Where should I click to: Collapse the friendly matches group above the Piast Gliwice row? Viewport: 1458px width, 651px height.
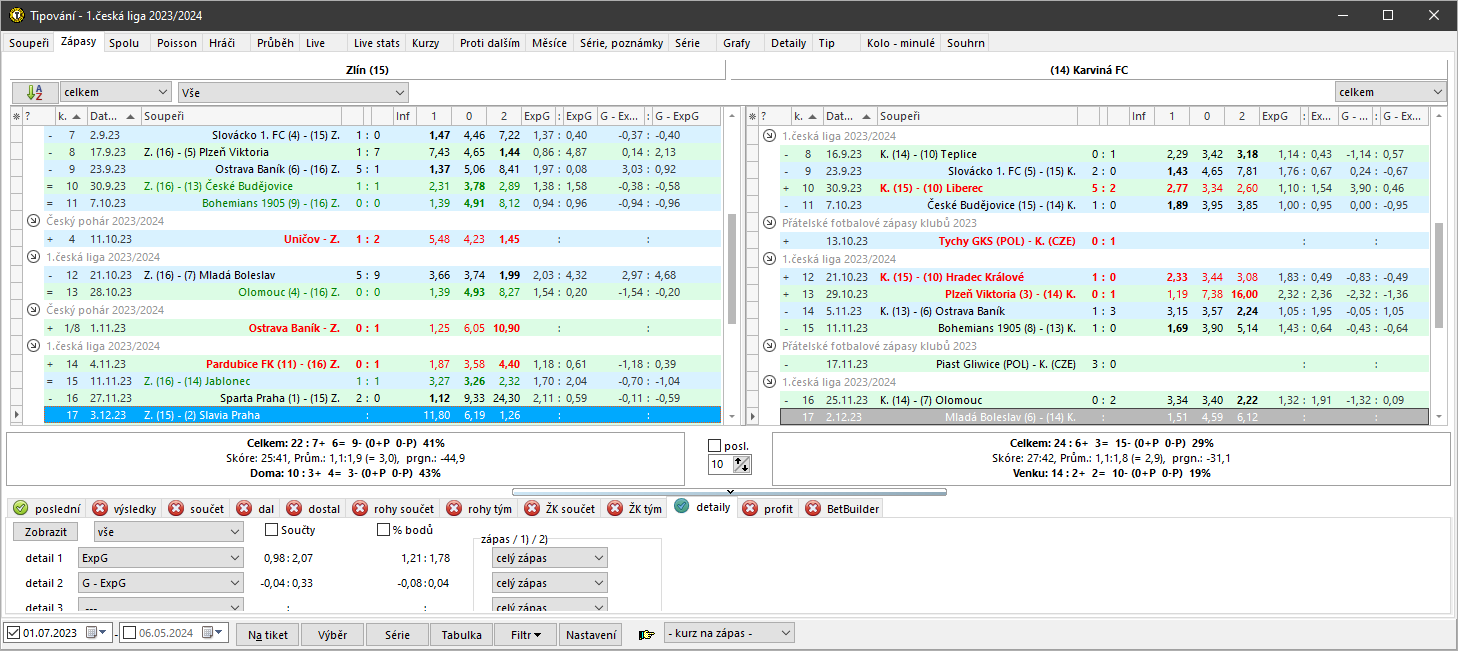pos(768,347)
